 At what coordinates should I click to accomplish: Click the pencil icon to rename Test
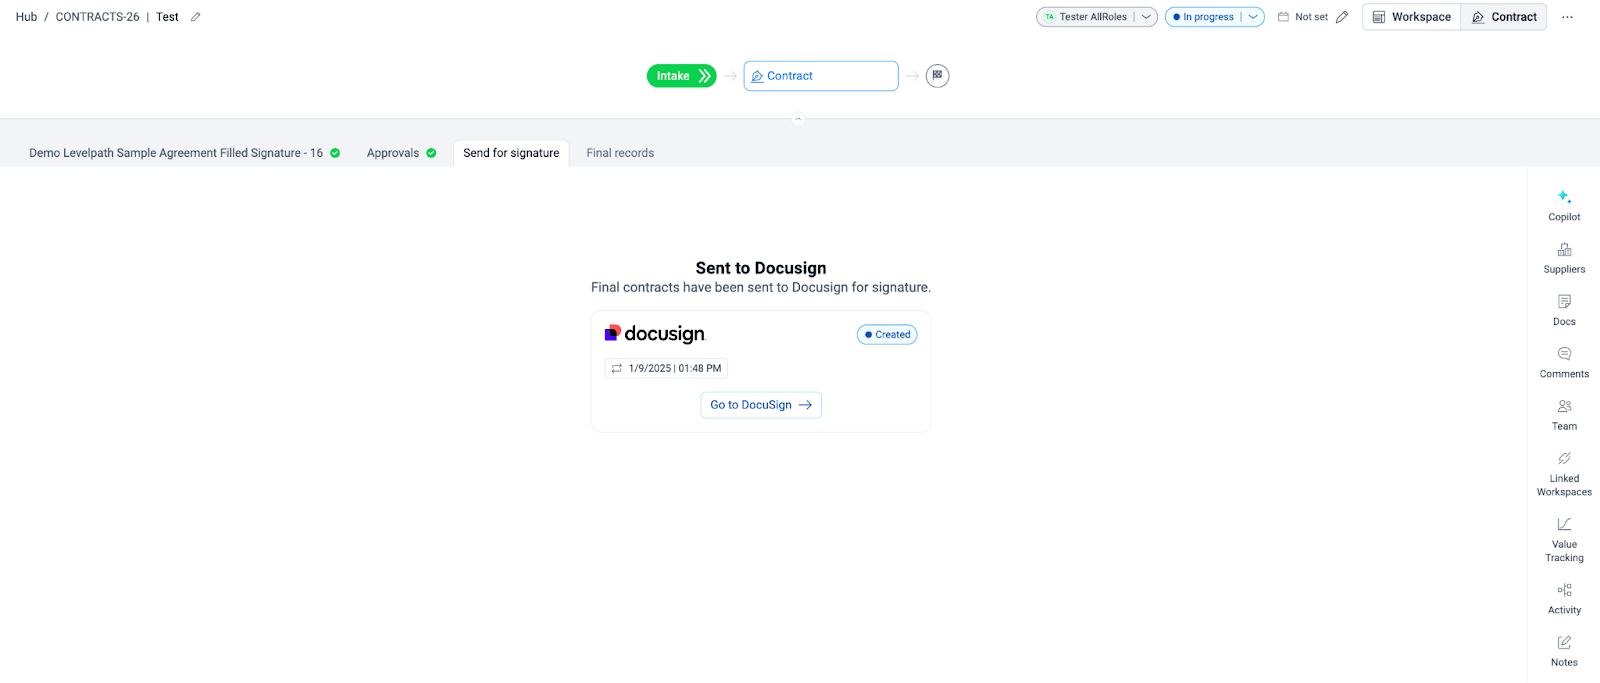point(196,17)
